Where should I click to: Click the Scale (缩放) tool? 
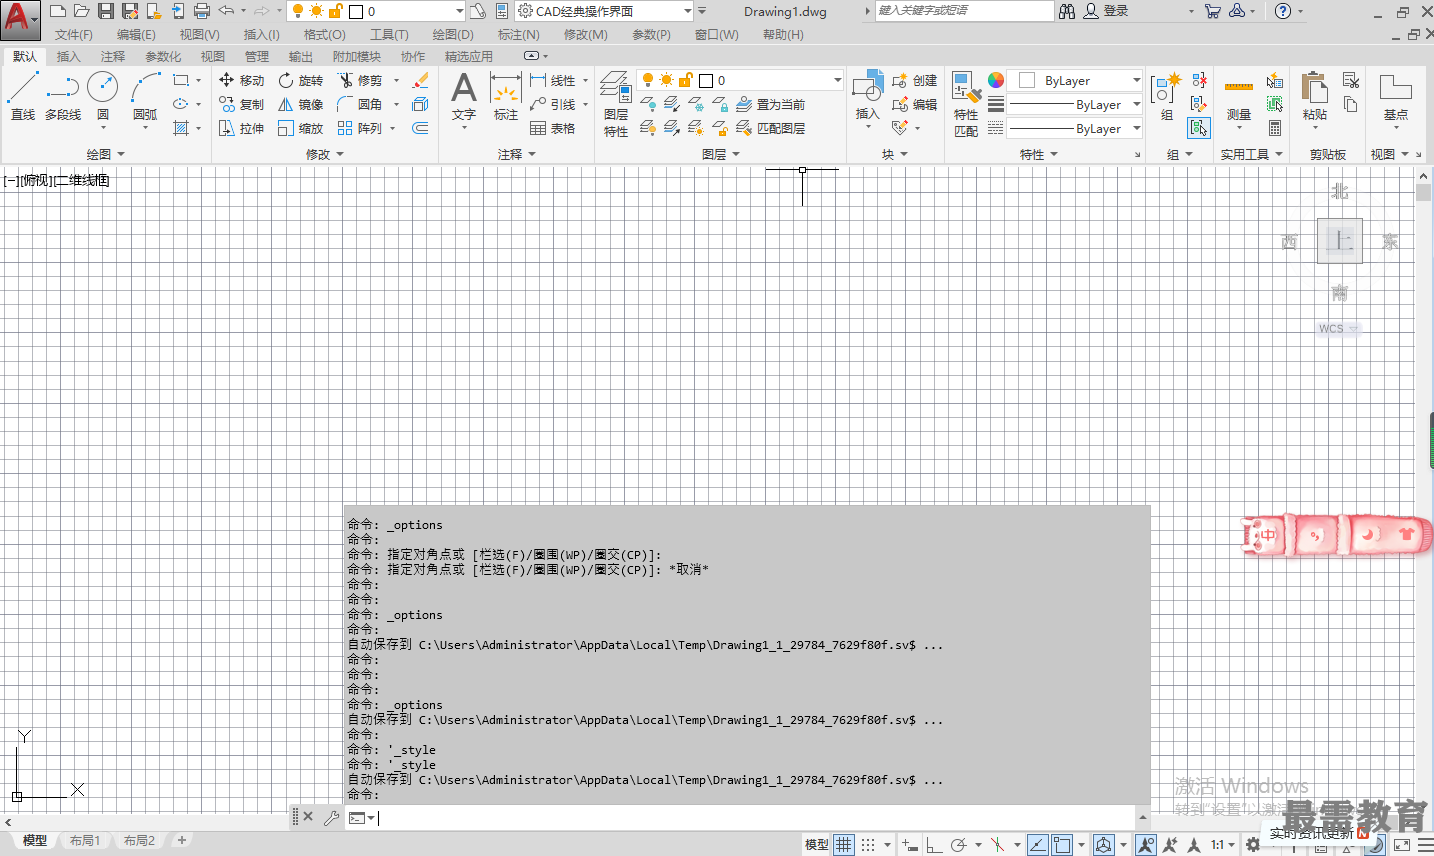coord(301,128)
